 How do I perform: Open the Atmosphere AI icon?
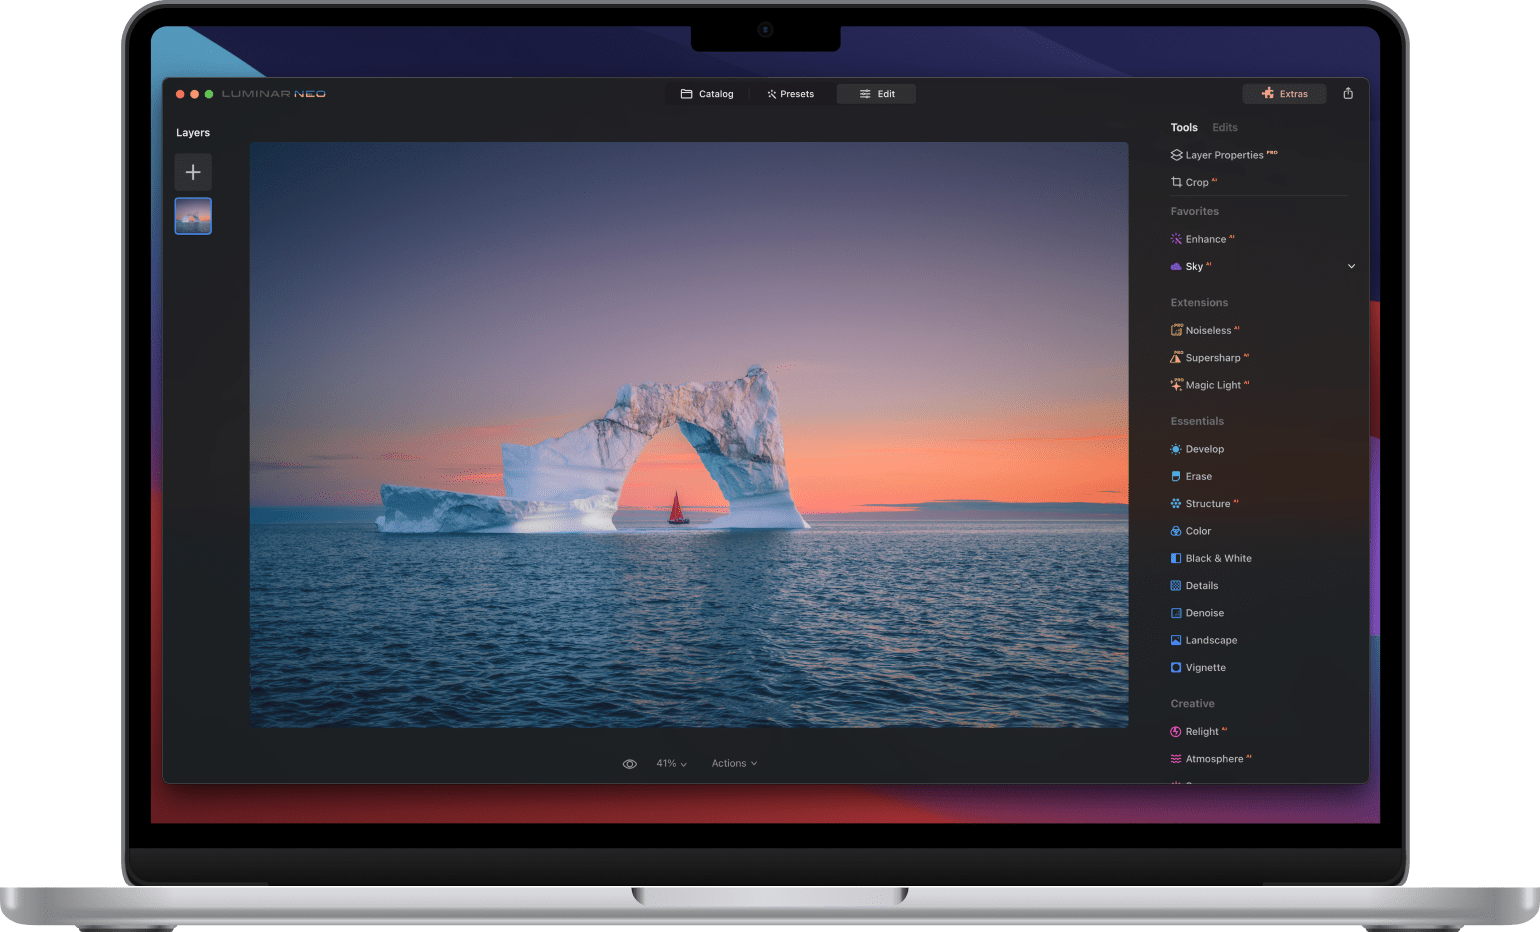point(1176,759)
